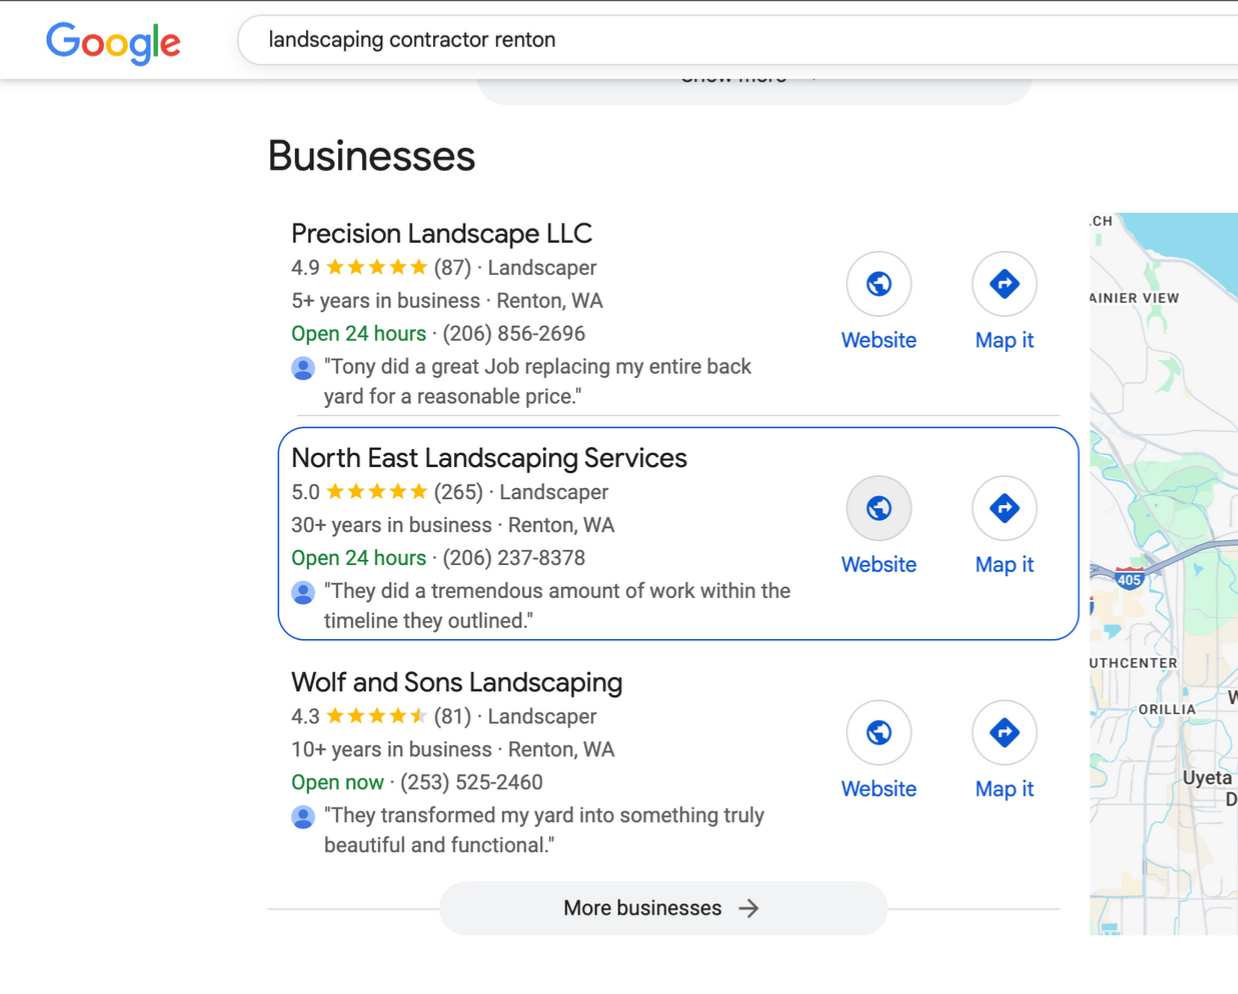The width and height of the screenshot is (1238, 994).
Task: Click the Google logo
Action: (113, 42)
